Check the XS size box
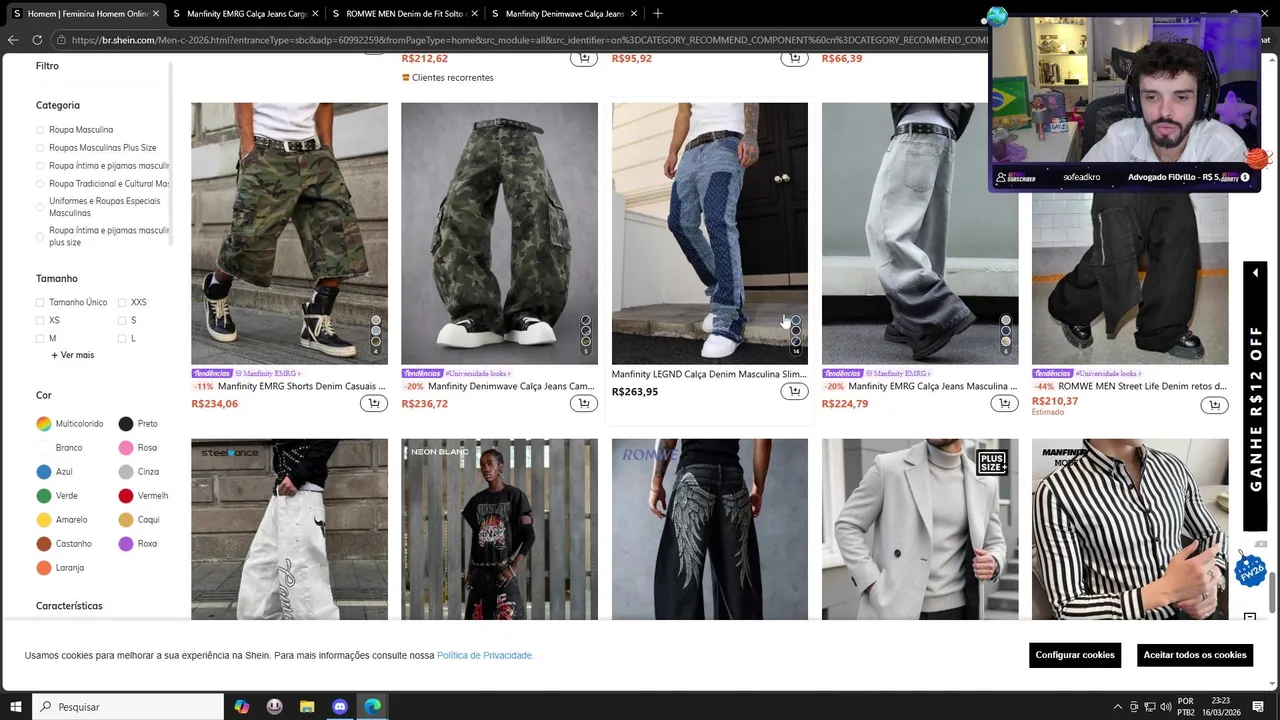 [x=40, y=320]
